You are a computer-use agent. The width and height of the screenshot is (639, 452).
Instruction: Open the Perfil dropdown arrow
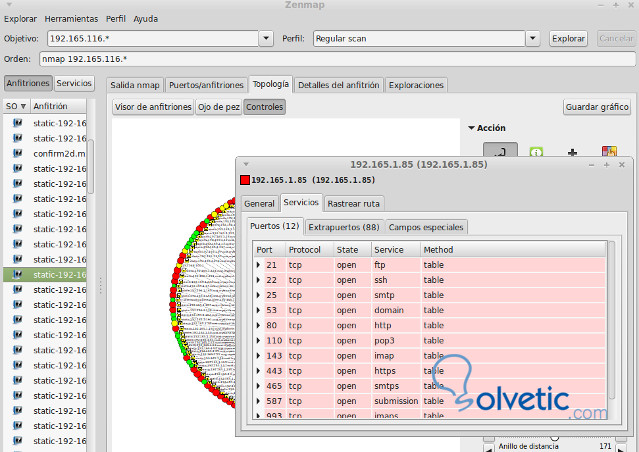click(532, 39)
